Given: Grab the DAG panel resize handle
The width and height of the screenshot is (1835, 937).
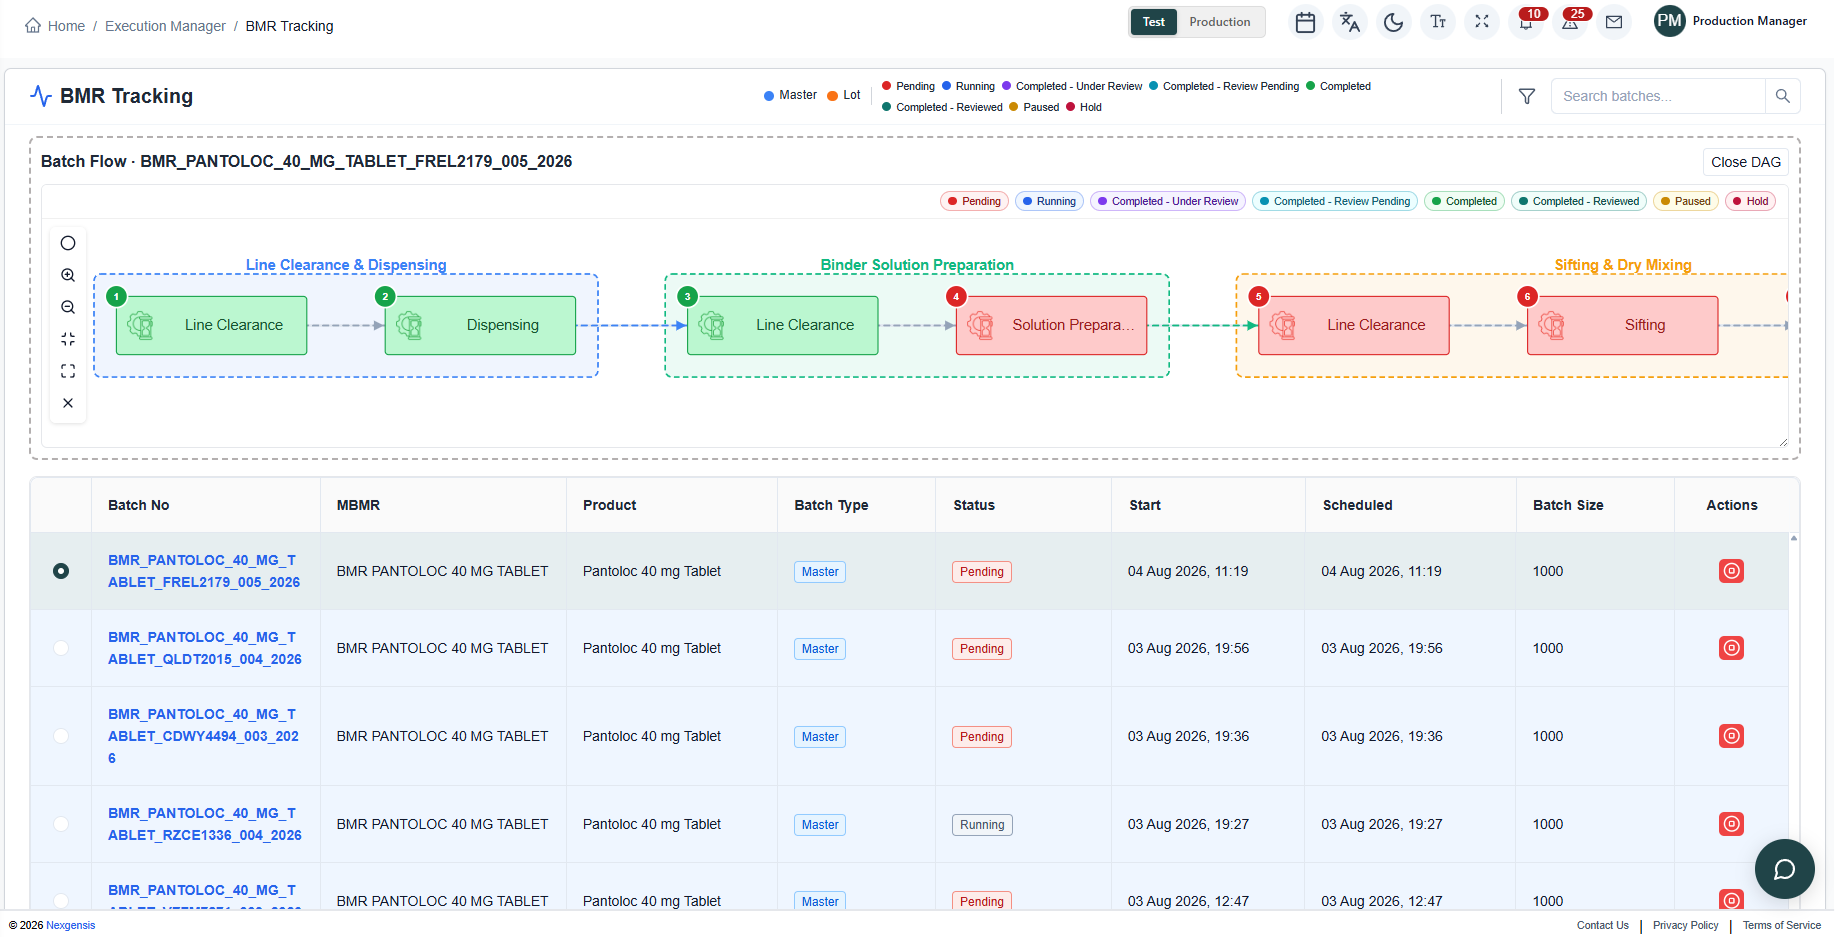Looking at the screenshot, I should pyautogui.click(x=1782, y=441).
